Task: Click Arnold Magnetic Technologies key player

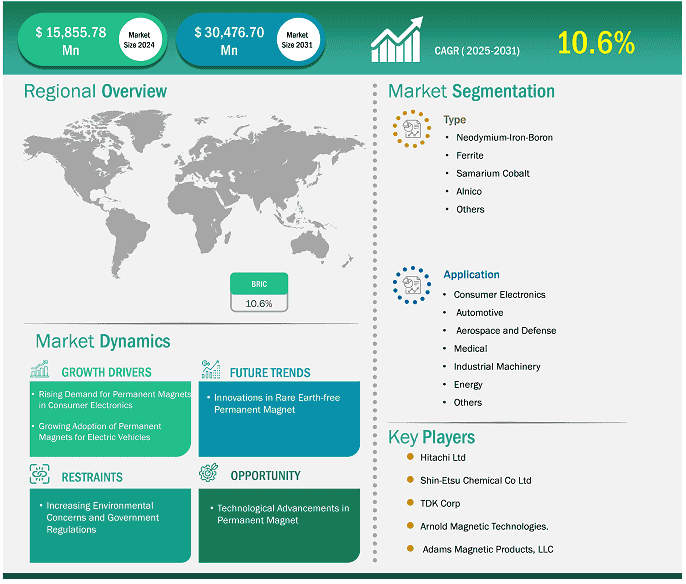Action: click(484, 526)
